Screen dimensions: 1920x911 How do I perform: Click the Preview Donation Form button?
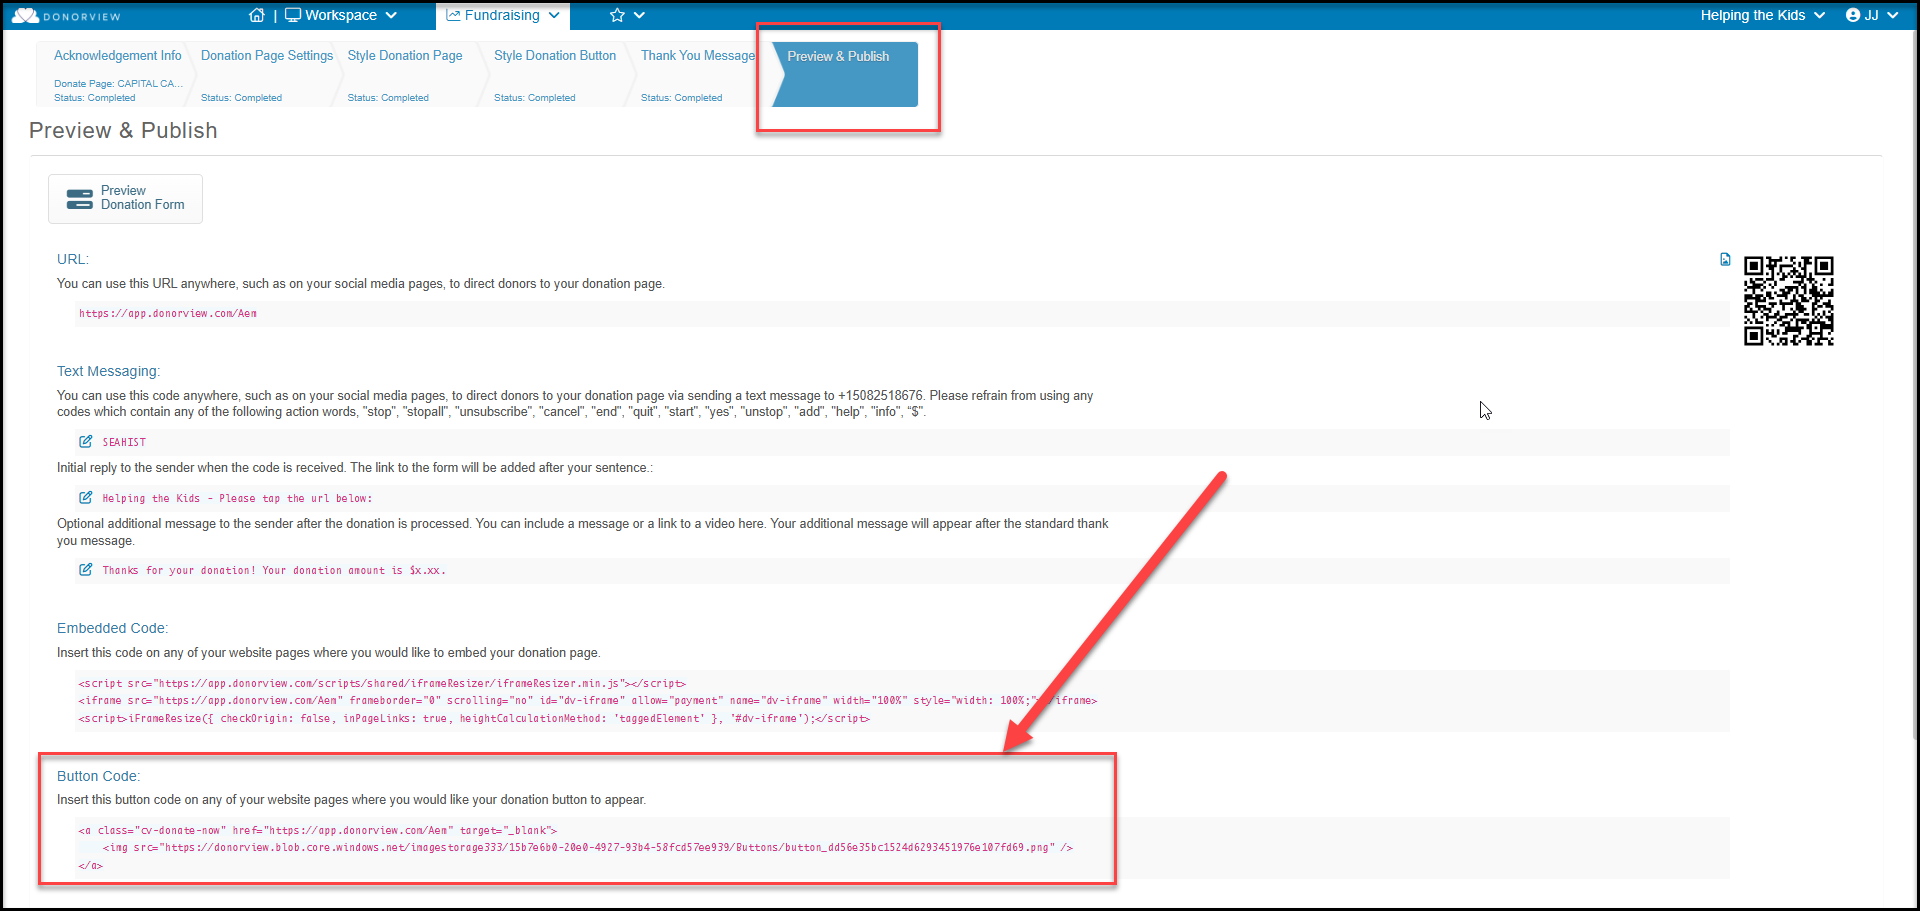click(125, 198)
